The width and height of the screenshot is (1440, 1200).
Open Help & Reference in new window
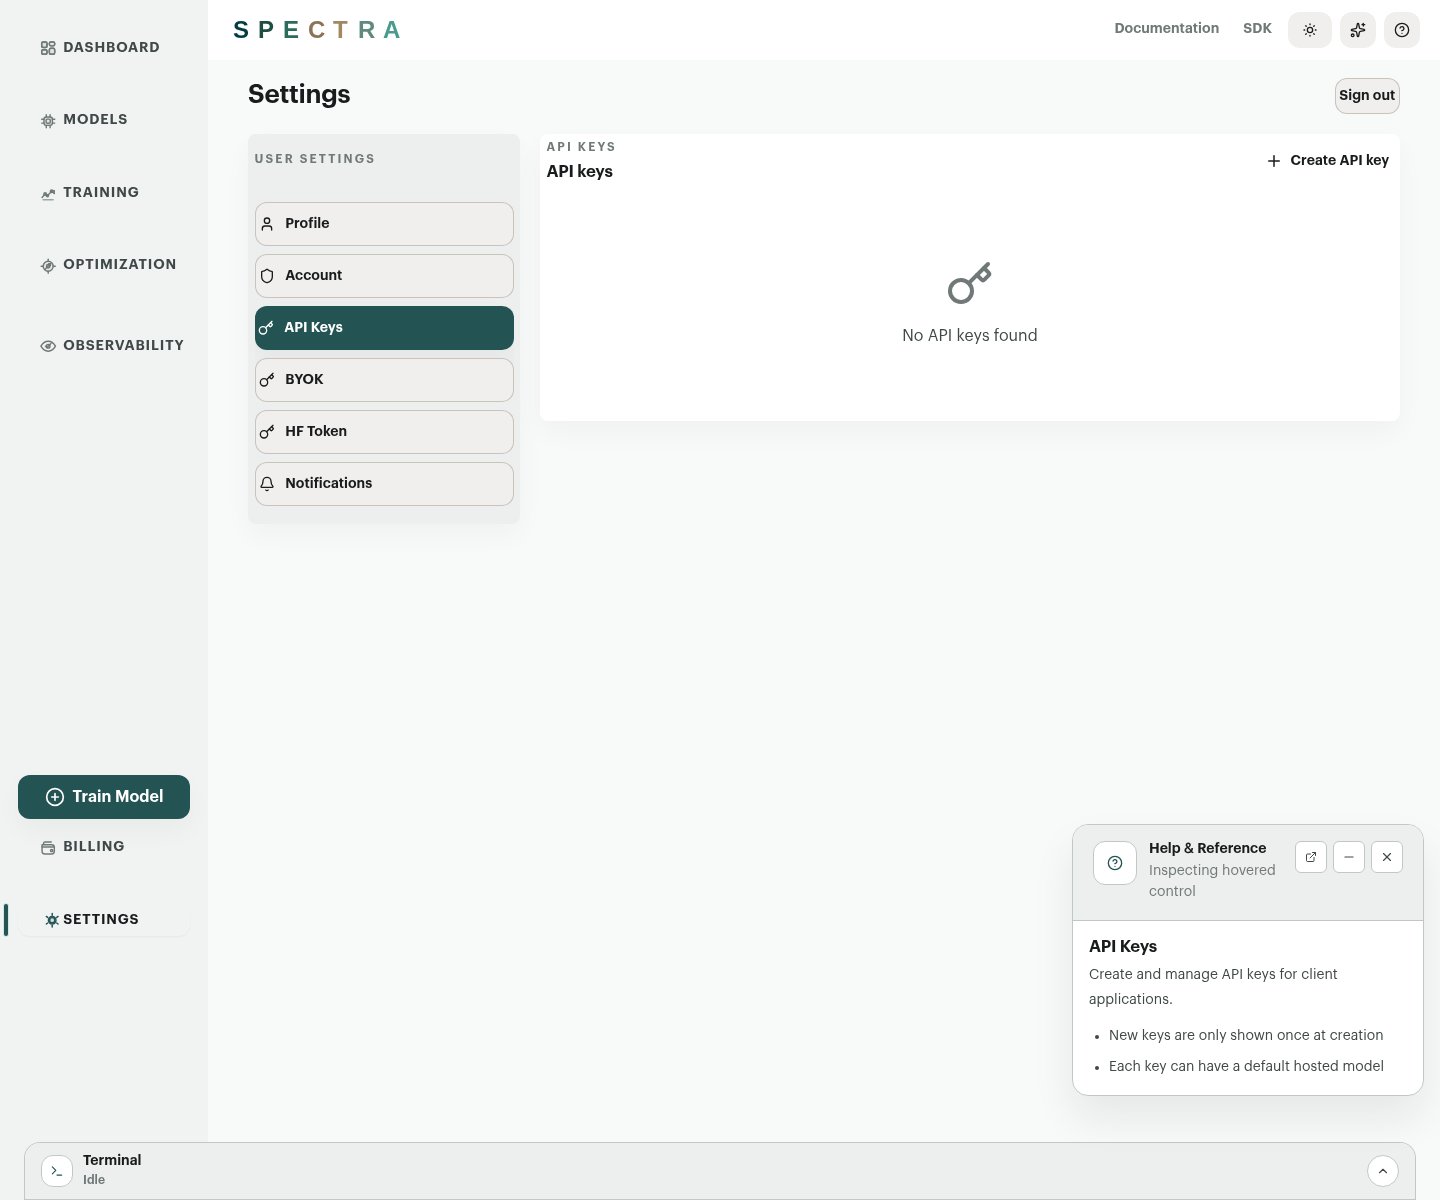point(1311,857)
